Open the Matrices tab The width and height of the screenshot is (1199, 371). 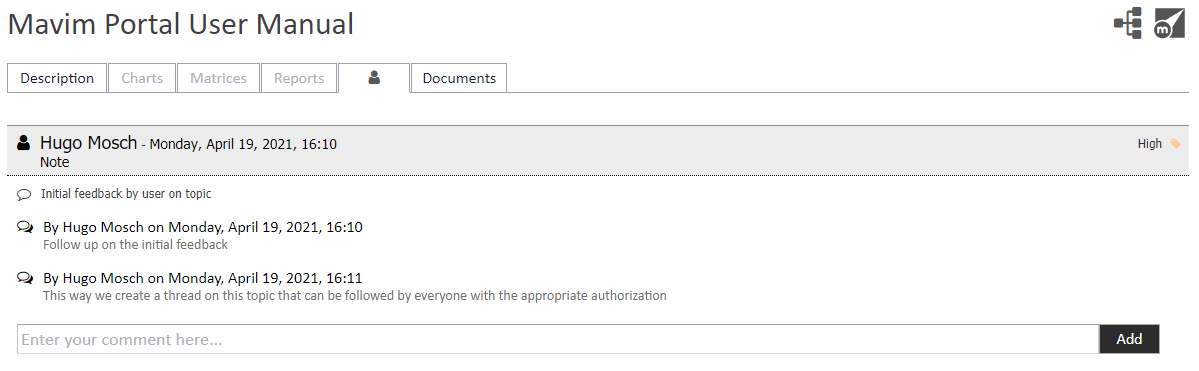(x=218, y=78)
